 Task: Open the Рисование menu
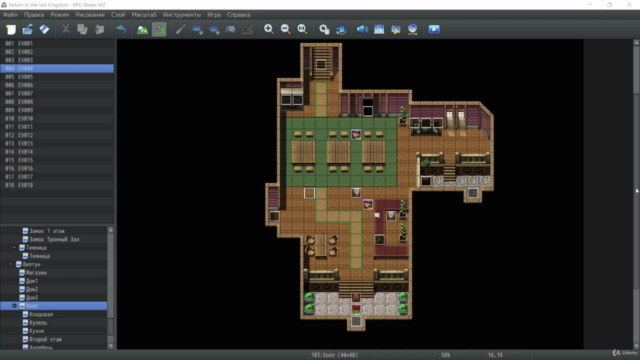coord(90,15)
